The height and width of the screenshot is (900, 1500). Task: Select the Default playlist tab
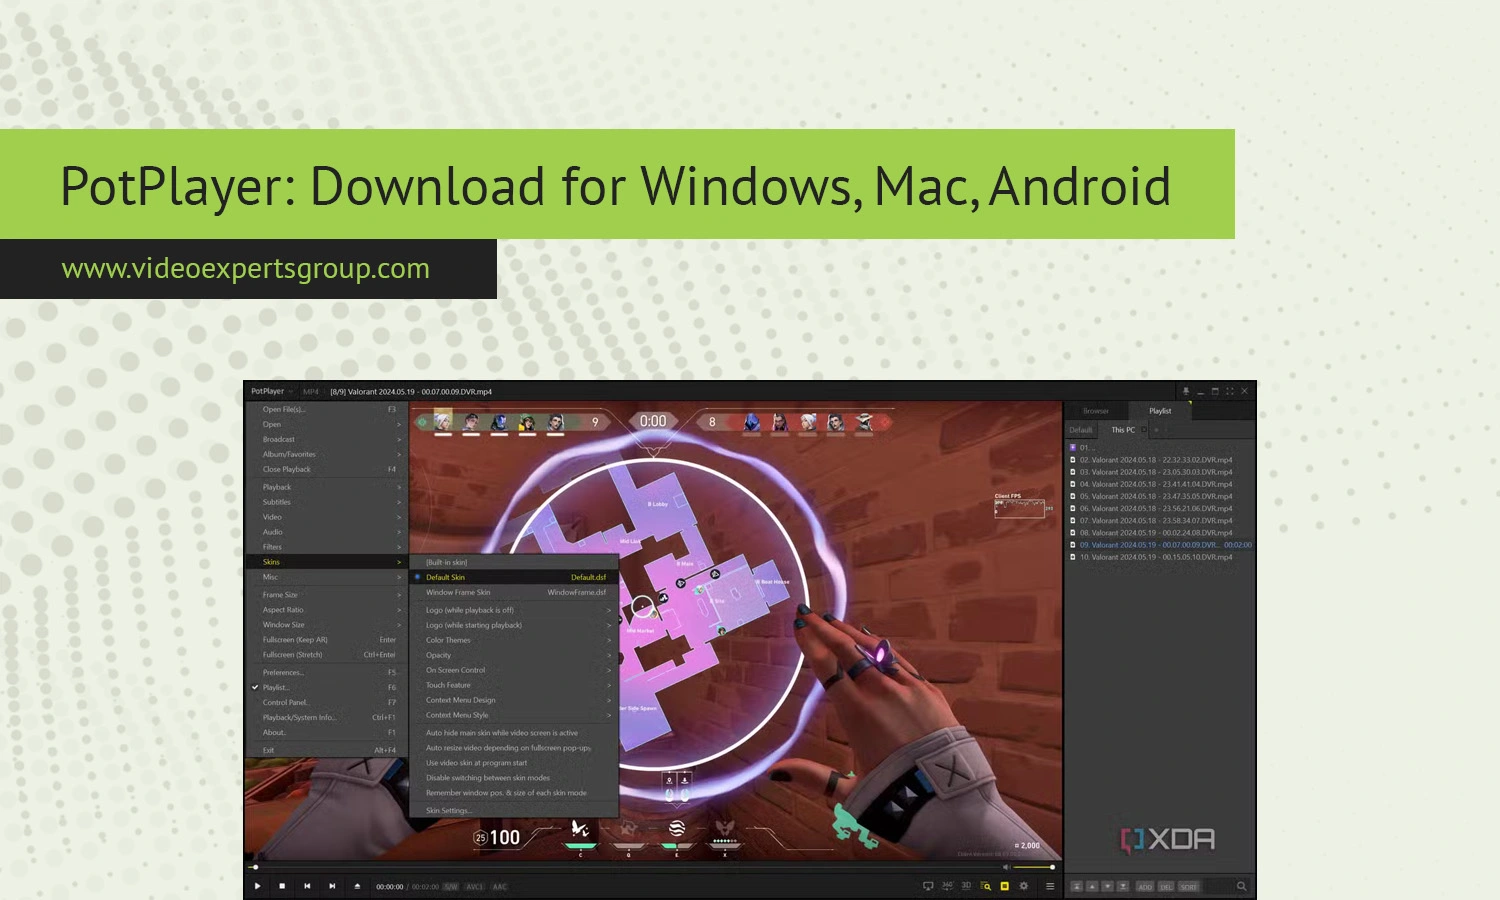[x=1081, y=430]
